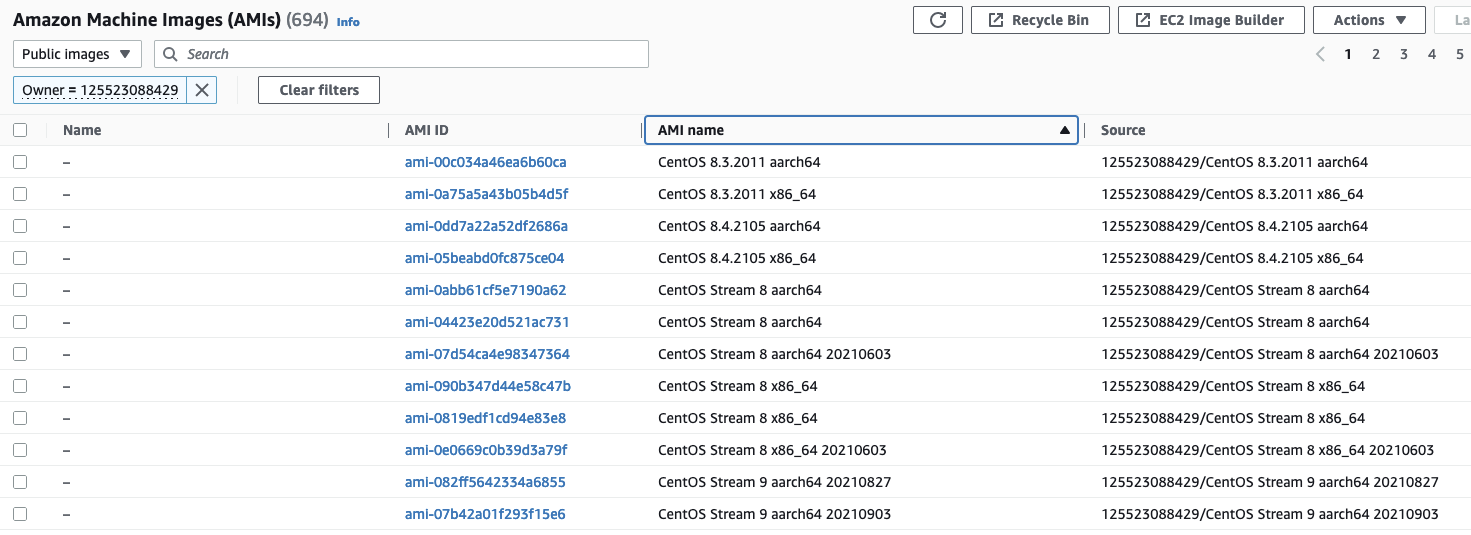Click AMI name 'CentOS 8.4.2105 x86_64'
This screenshot has height=535, width=1471.
[x=737, y=258]
